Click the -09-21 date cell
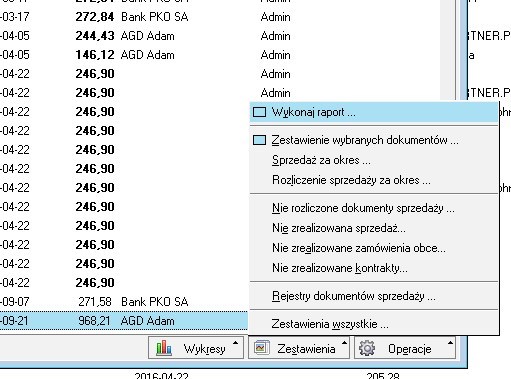The width and height of the screenshot is (511, 379). coord(15,321)
